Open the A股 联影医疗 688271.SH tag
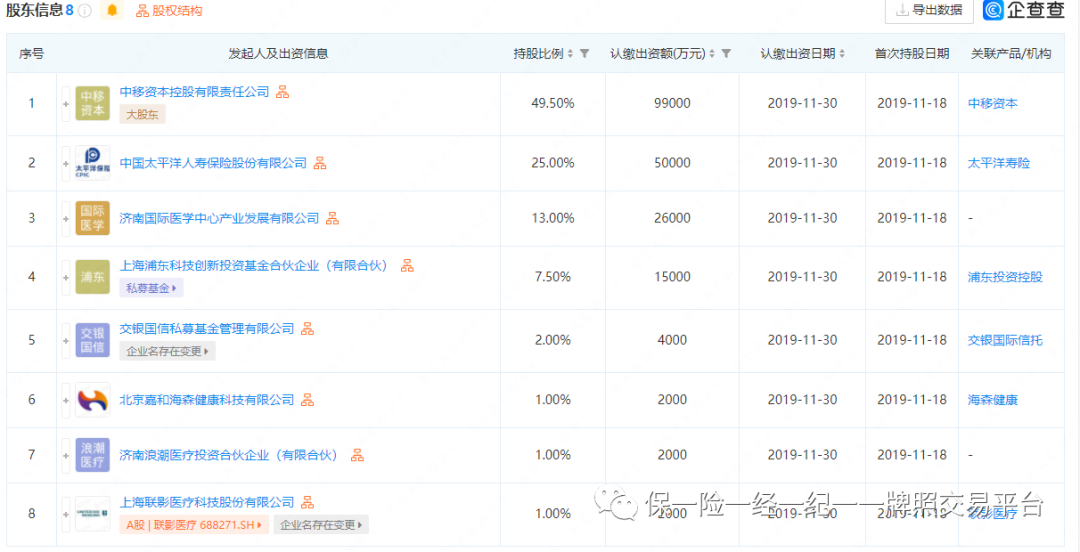The height and width of the screenshot is (552, 1080). tap(194, 524)
